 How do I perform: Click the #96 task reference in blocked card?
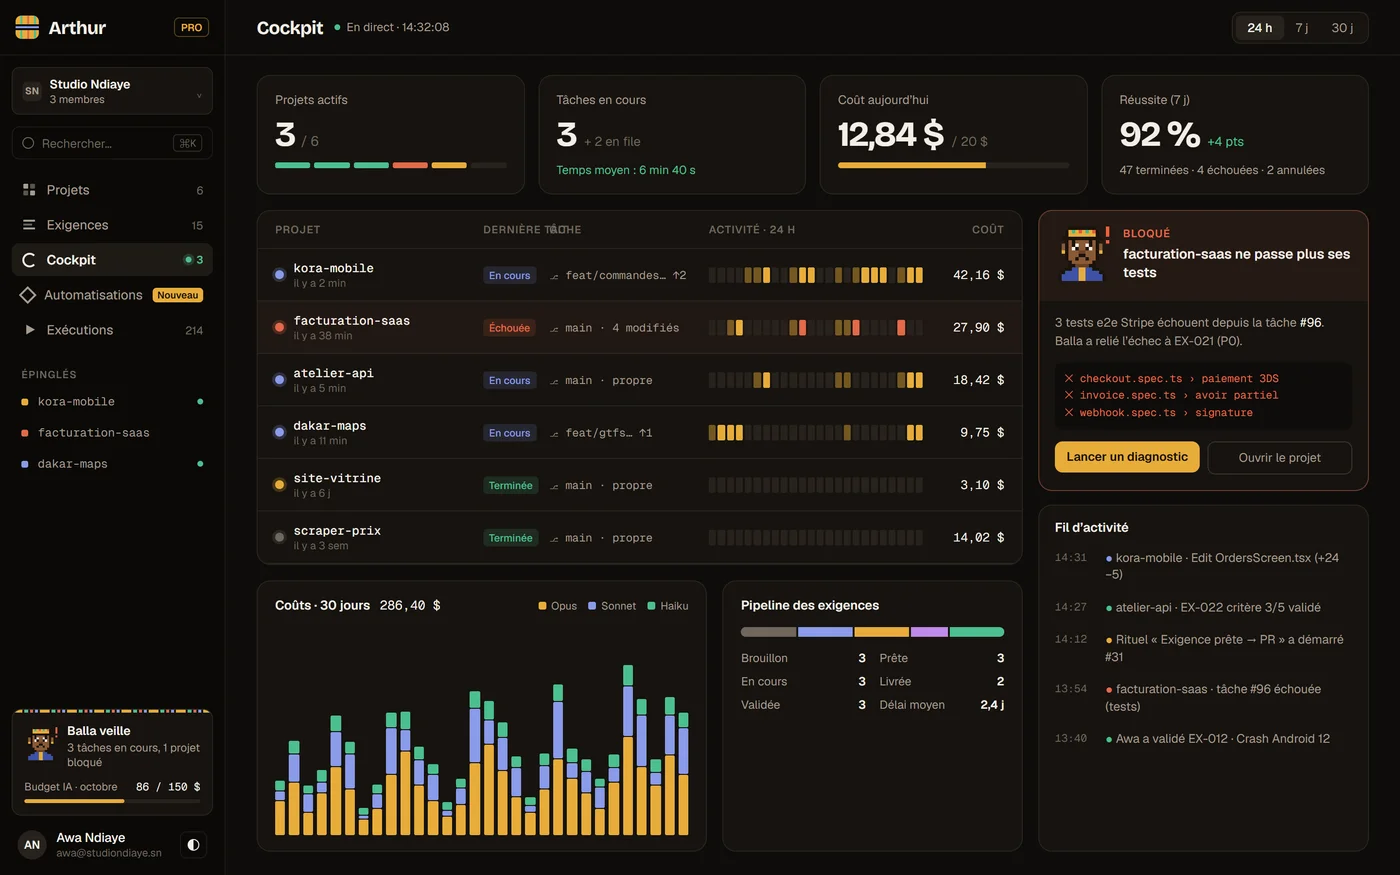1311,323
